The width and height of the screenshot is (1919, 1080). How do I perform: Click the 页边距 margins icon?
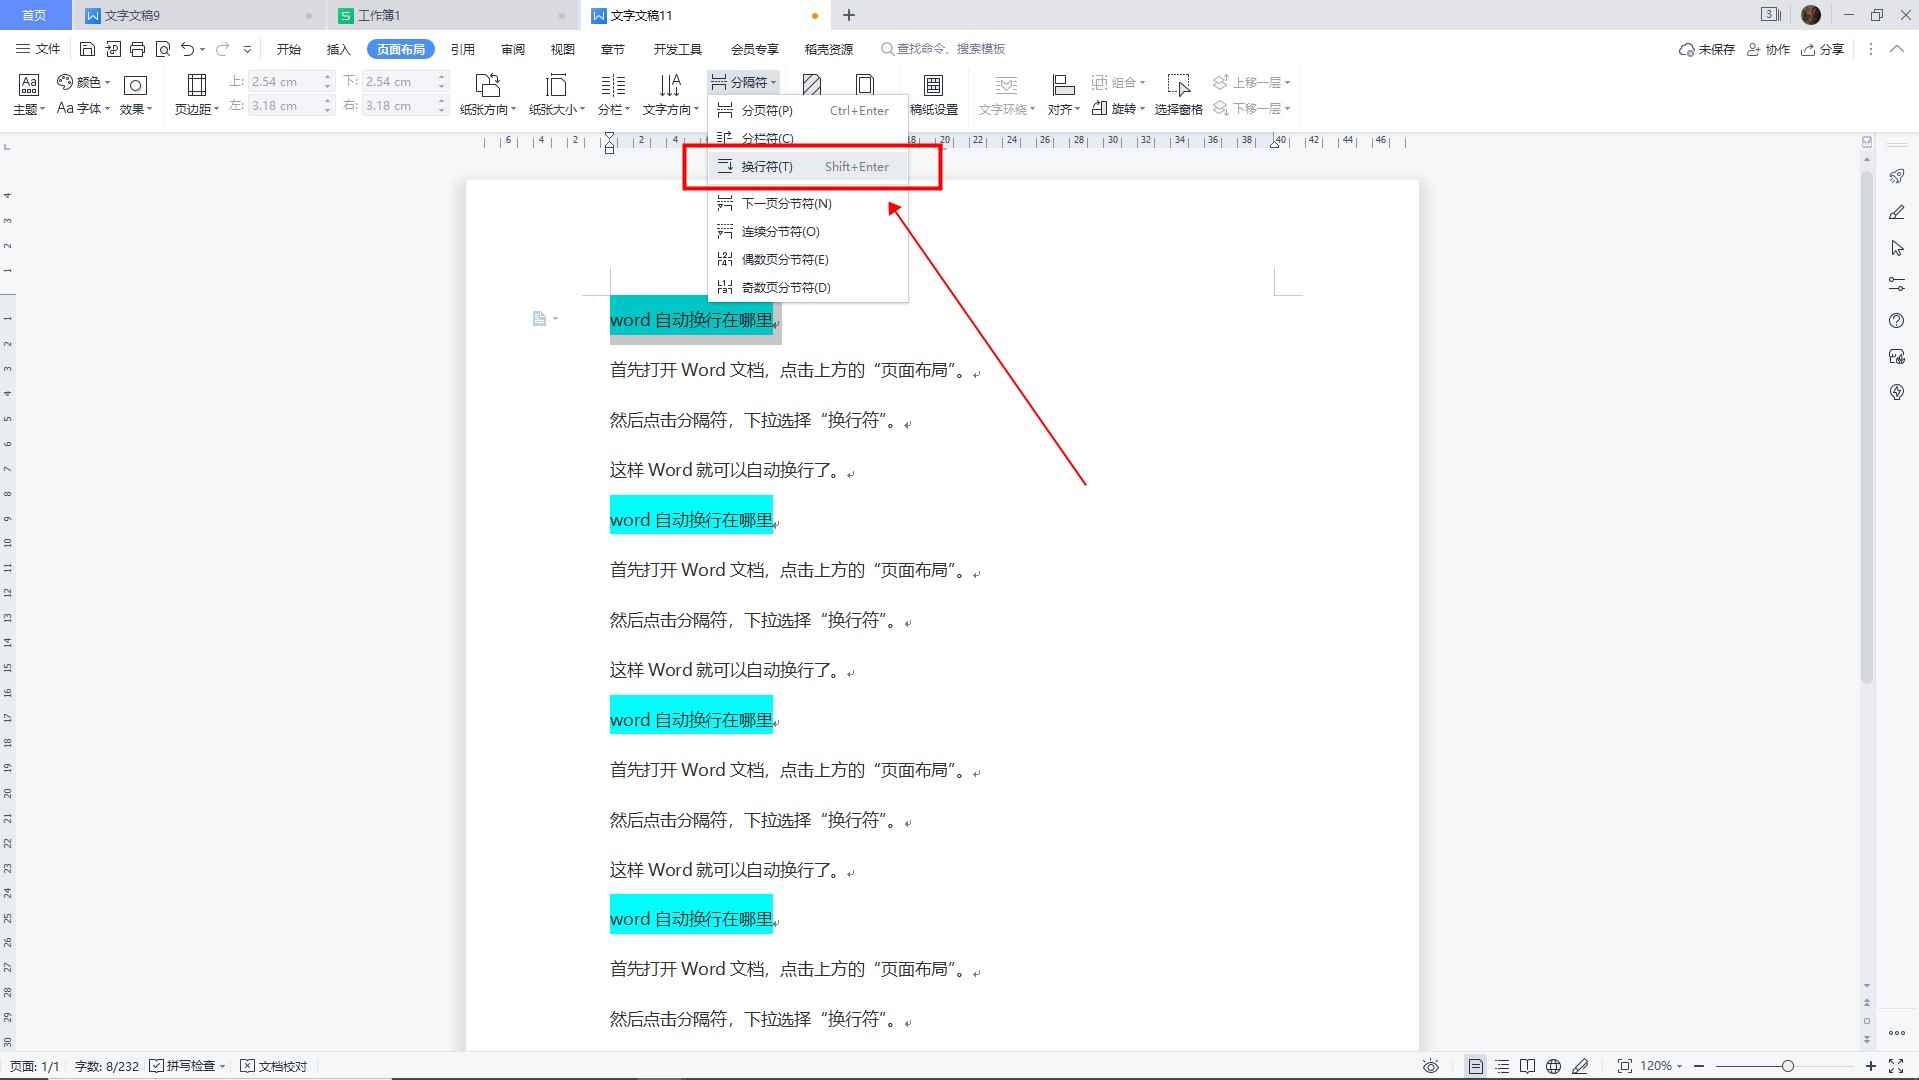196,93
